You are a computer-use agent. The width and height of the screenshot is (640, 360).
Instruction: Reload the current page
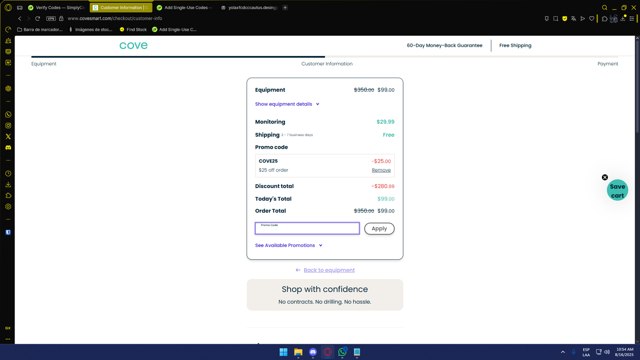pyautogui.click(x=38, y=18)
